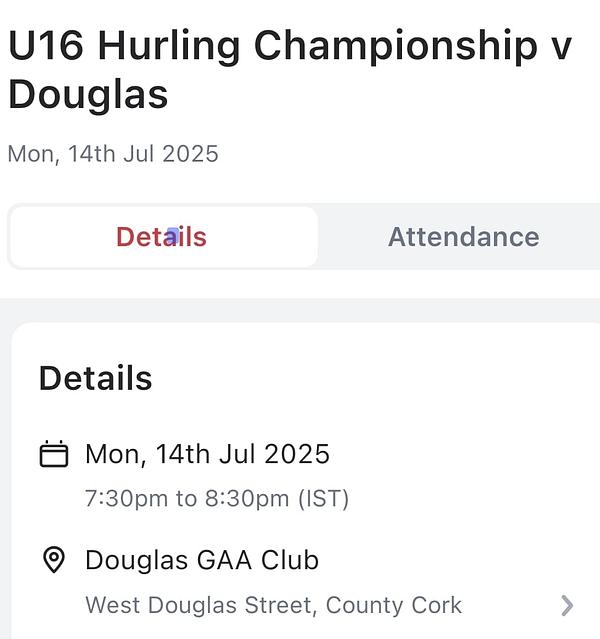
Task: Tap the location pin icon
Action: click(x=54, y=560)
